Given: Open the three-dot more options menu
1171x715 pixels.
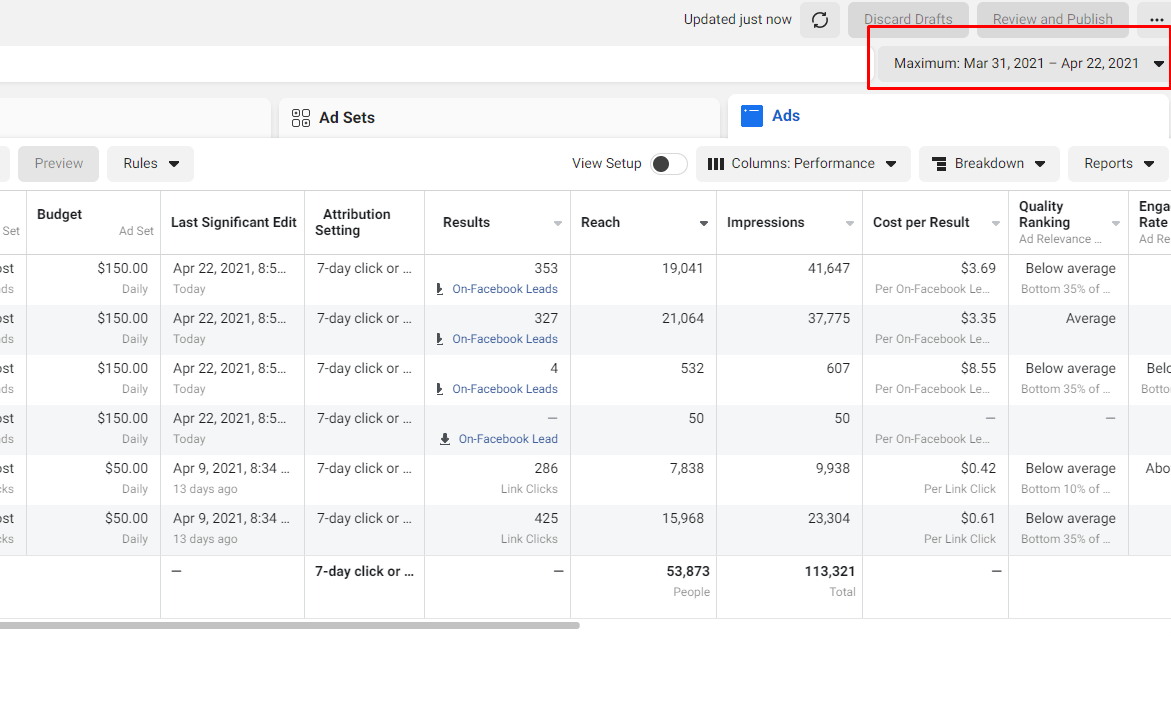Looking at the screenshot, I should point(1156,20).
